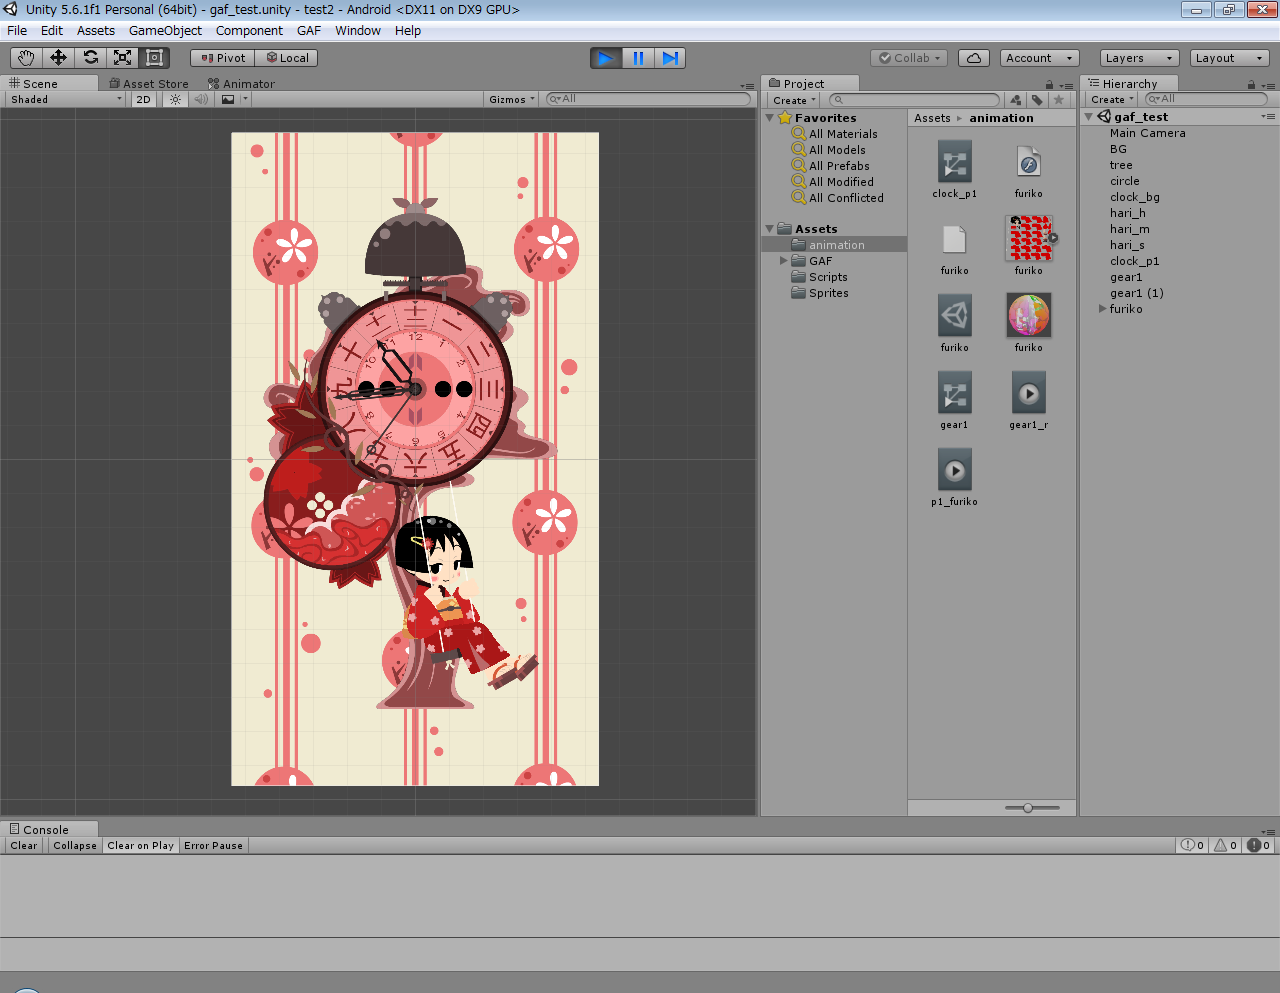Open the GameObject menu

[165, 30]
